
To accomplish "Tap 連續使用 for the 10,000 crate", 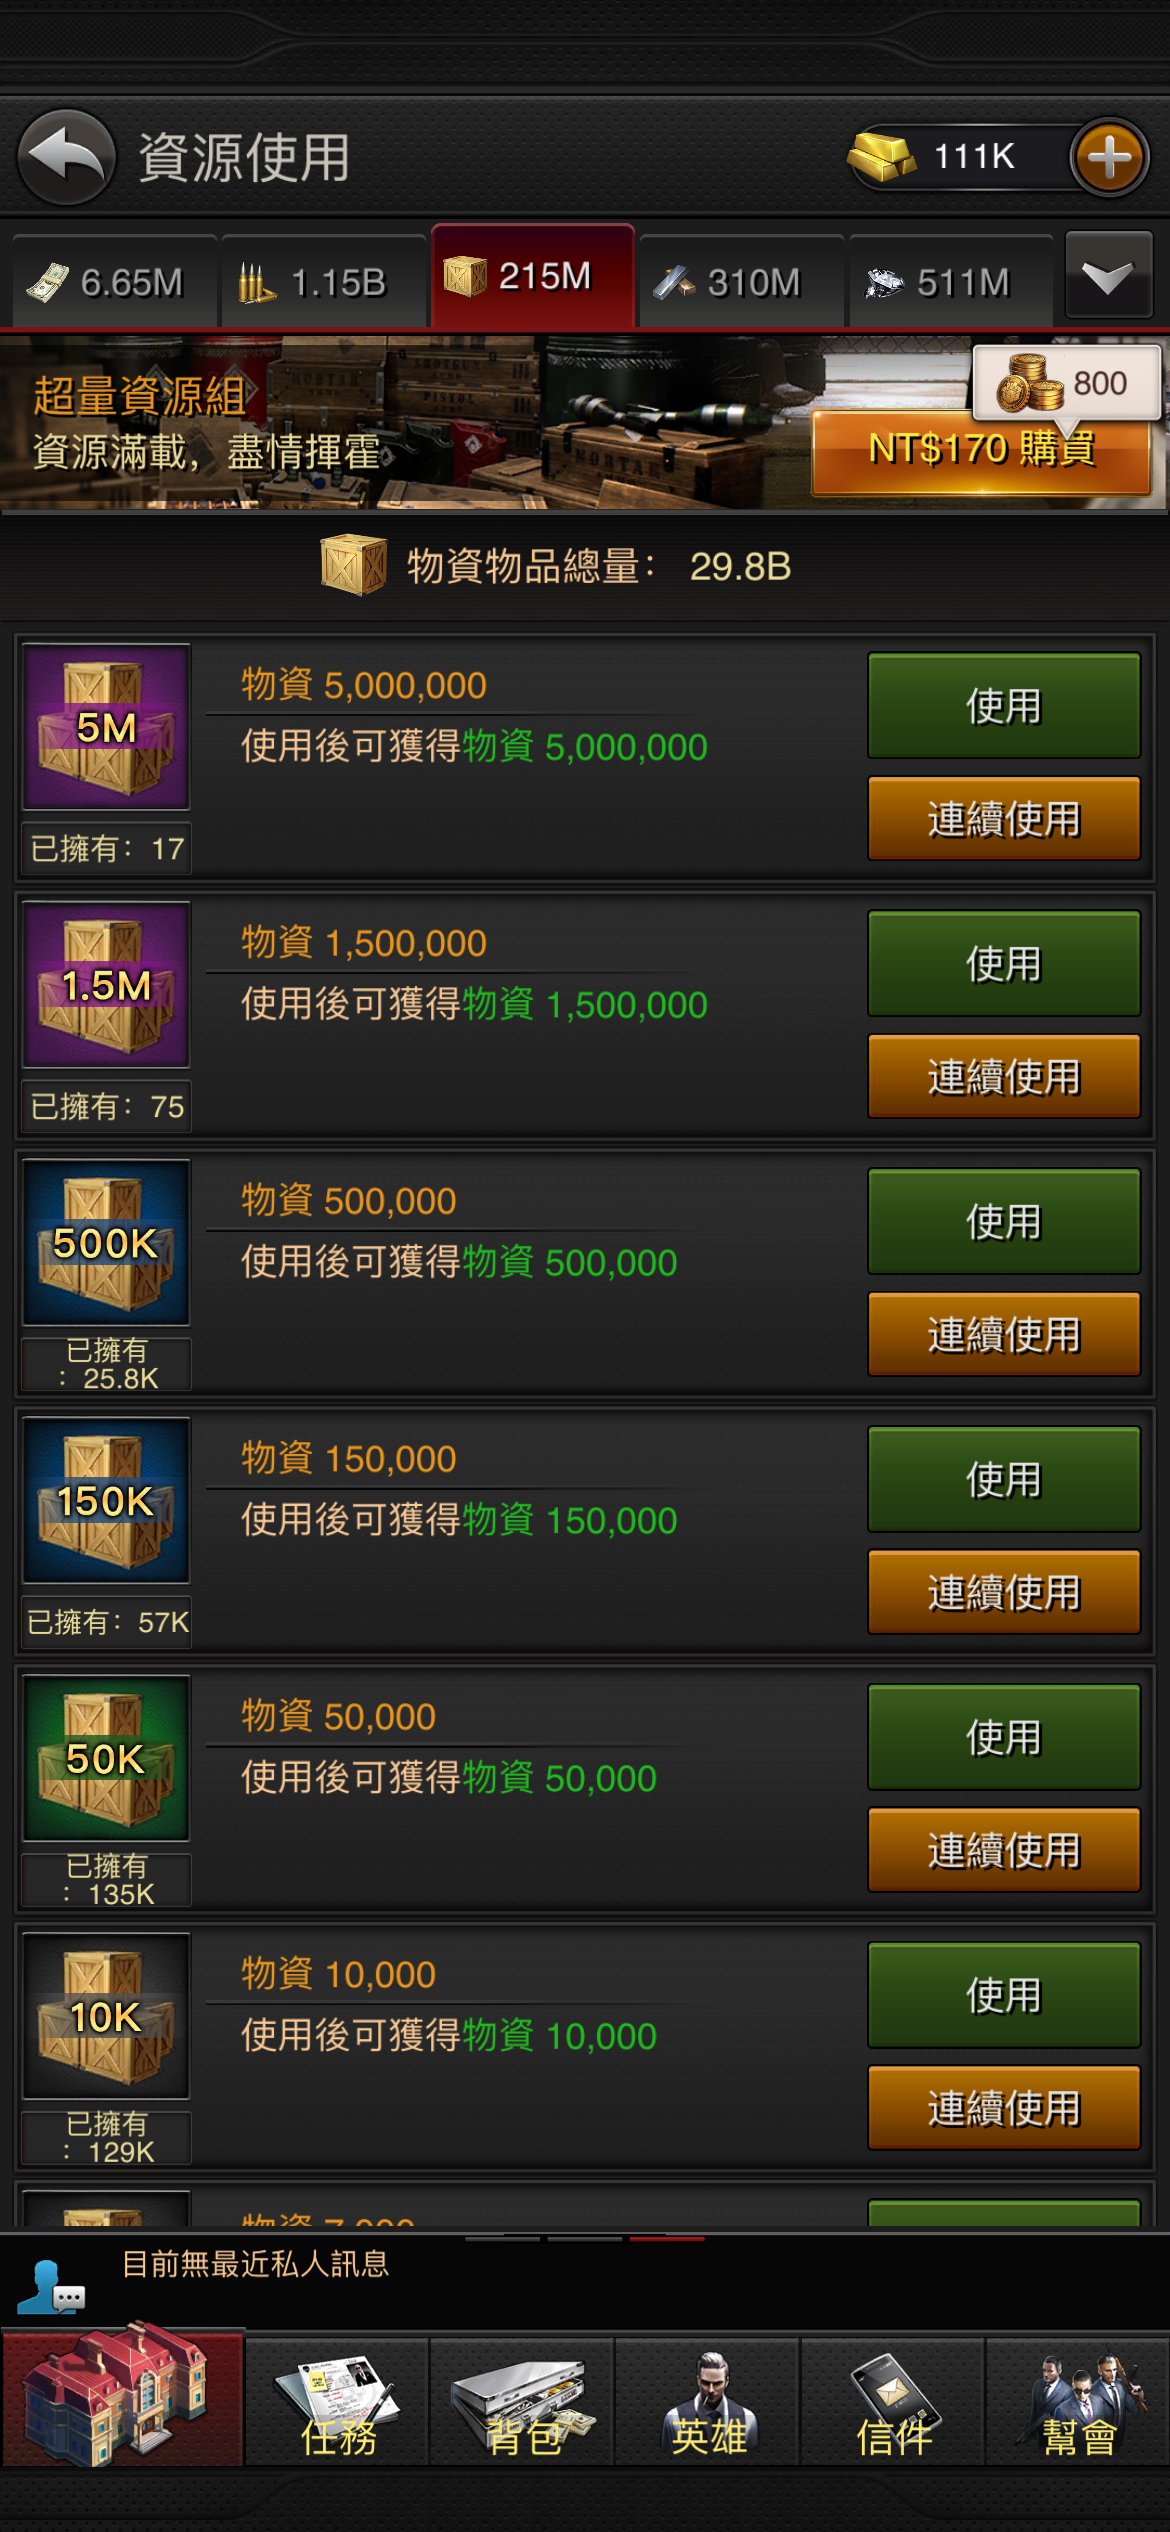I will [1004, 2108].
